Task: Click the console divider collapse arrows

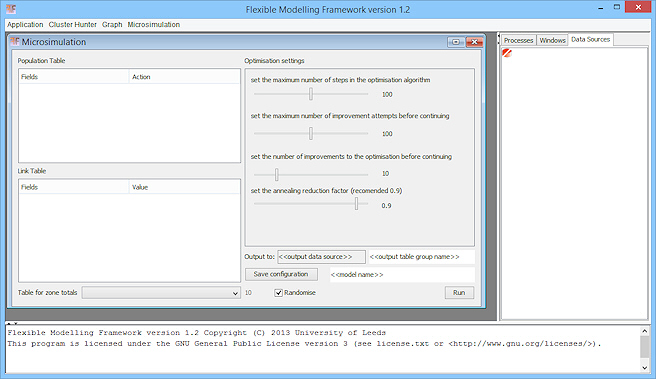Action: click(x=13, y=323)
